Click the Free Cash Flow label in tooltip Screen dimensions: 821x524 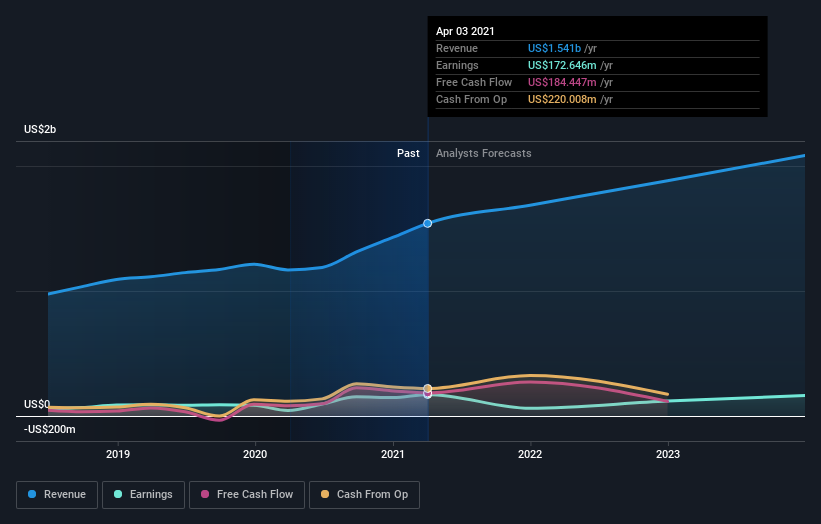tap(474, 82)
